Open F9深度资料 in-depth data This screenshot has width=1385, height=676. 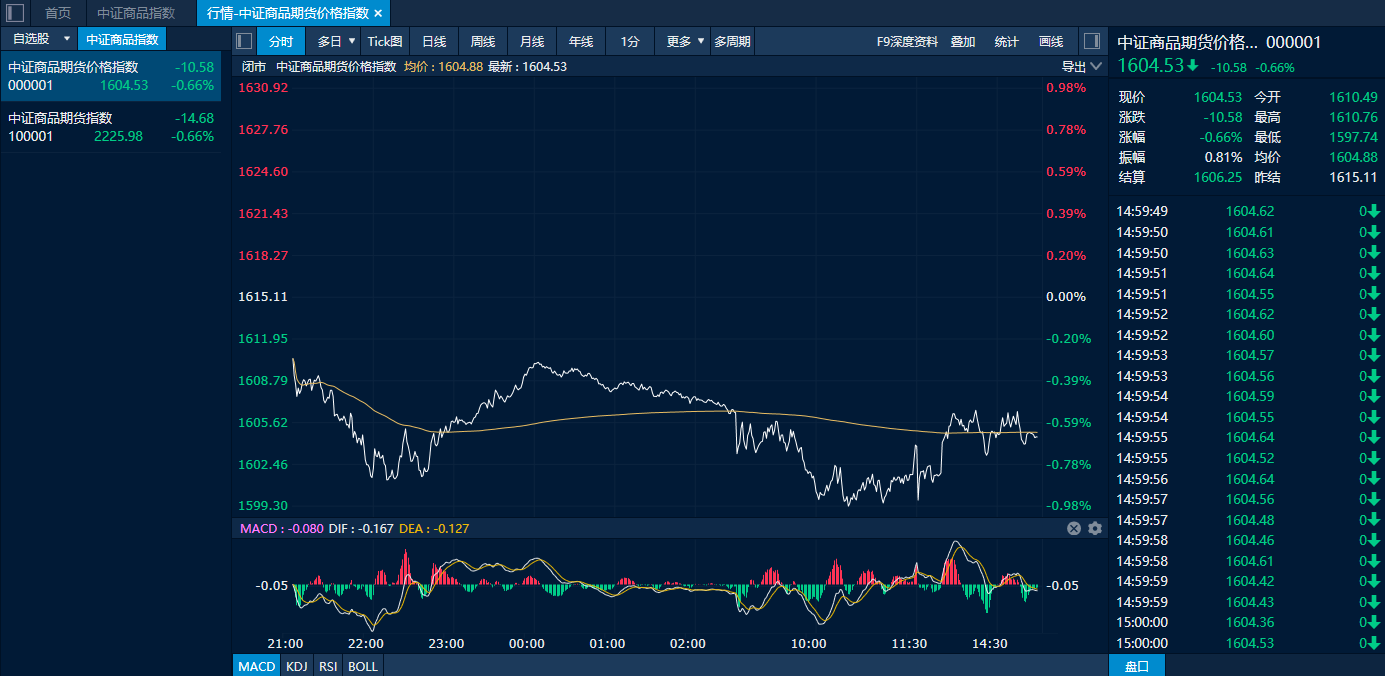tap(907, 41)
